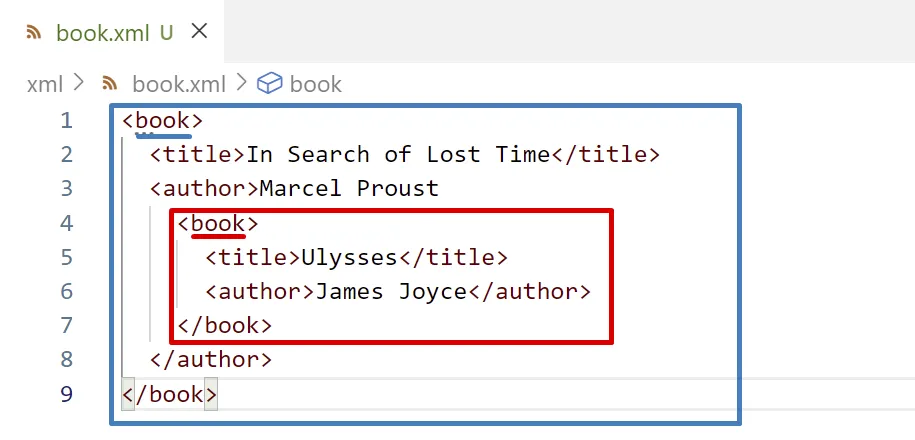This screenshot has width=915, height=440.
Task: Click the RSS file icon in breadcrumb
Action: point(111,84)
